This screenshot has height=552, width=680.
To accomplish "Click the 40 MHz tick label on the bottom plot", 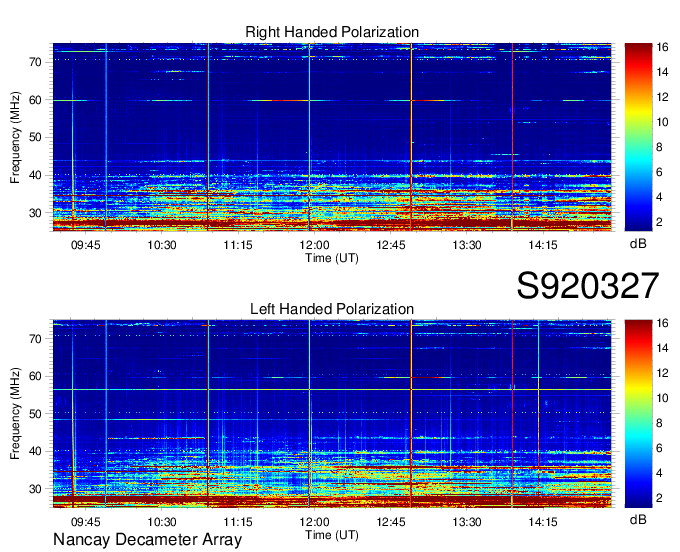I will (x=36, y=452).
